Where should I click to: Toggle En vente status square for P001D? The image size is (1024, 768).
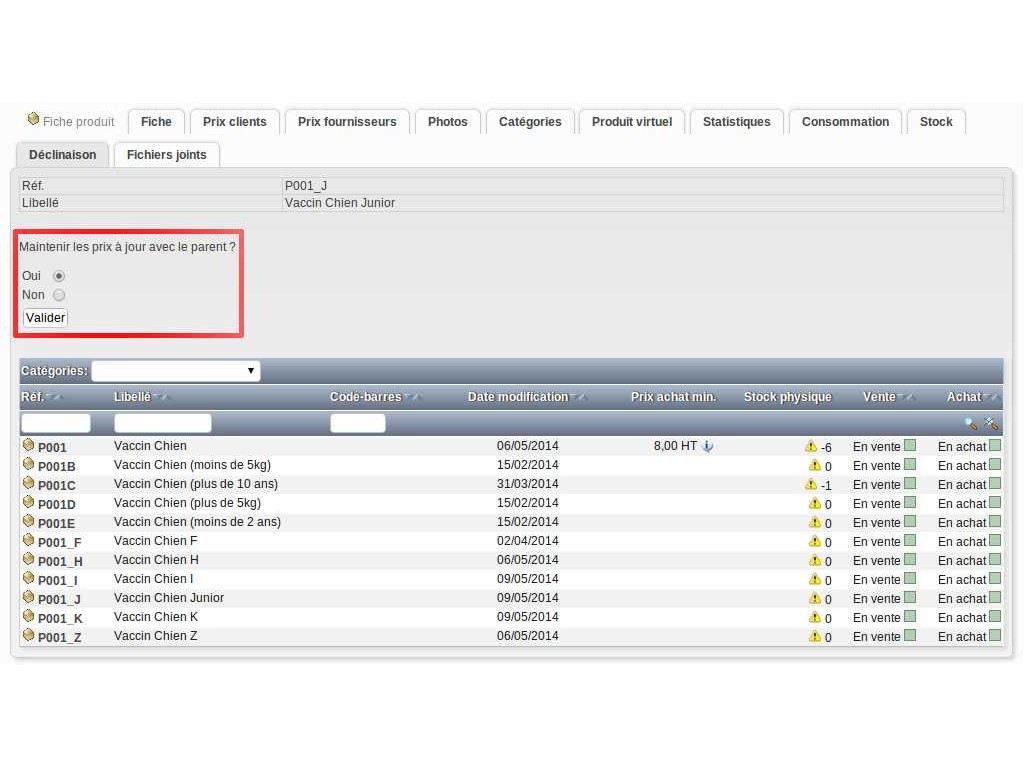tap(910, 503)
